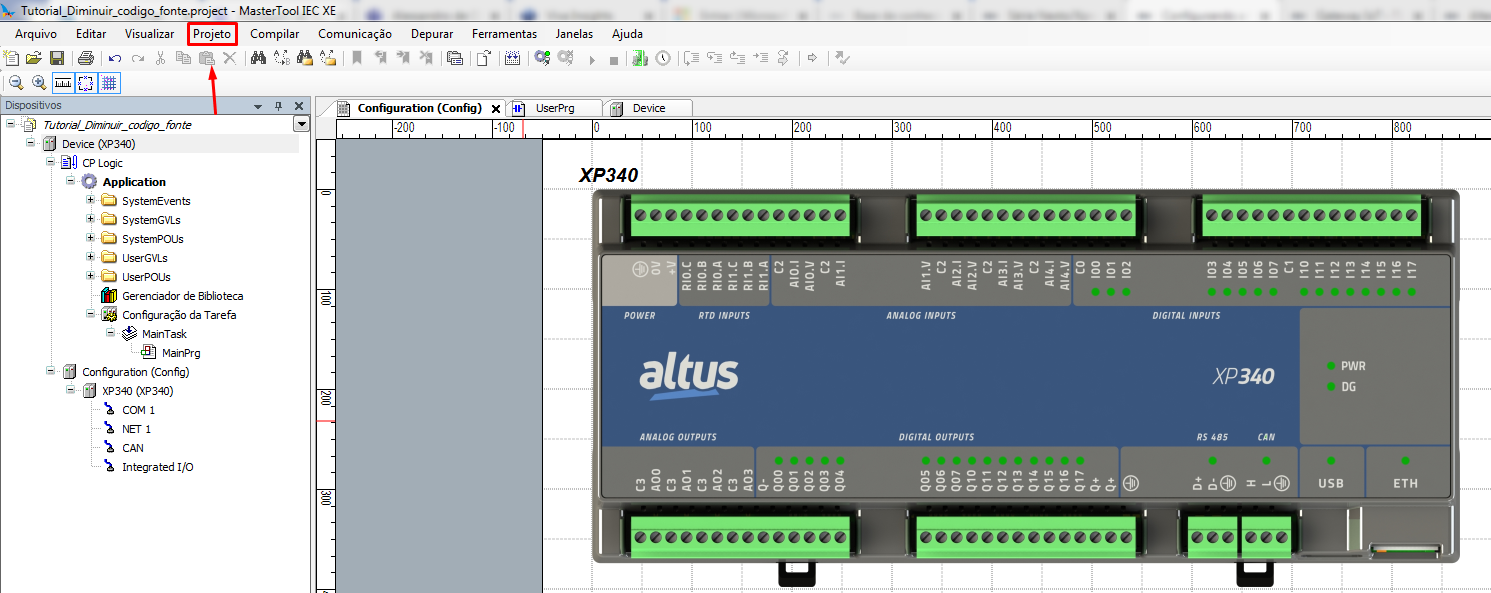Collapse the Configuration (Config) node
The width and height of the screenshot is (1491, 593).
click(x=51, y=372)
